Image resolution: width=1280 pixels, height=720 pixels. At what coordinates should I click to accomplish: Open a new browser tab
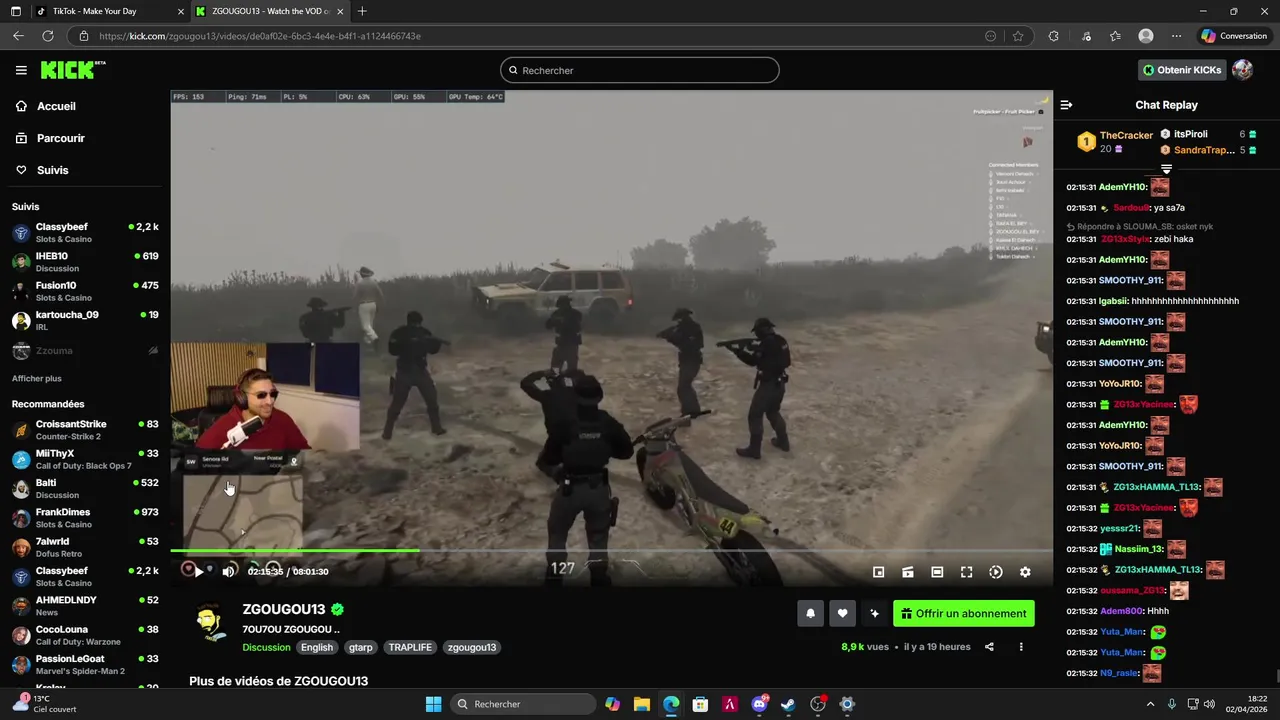(x=362, y=11)
